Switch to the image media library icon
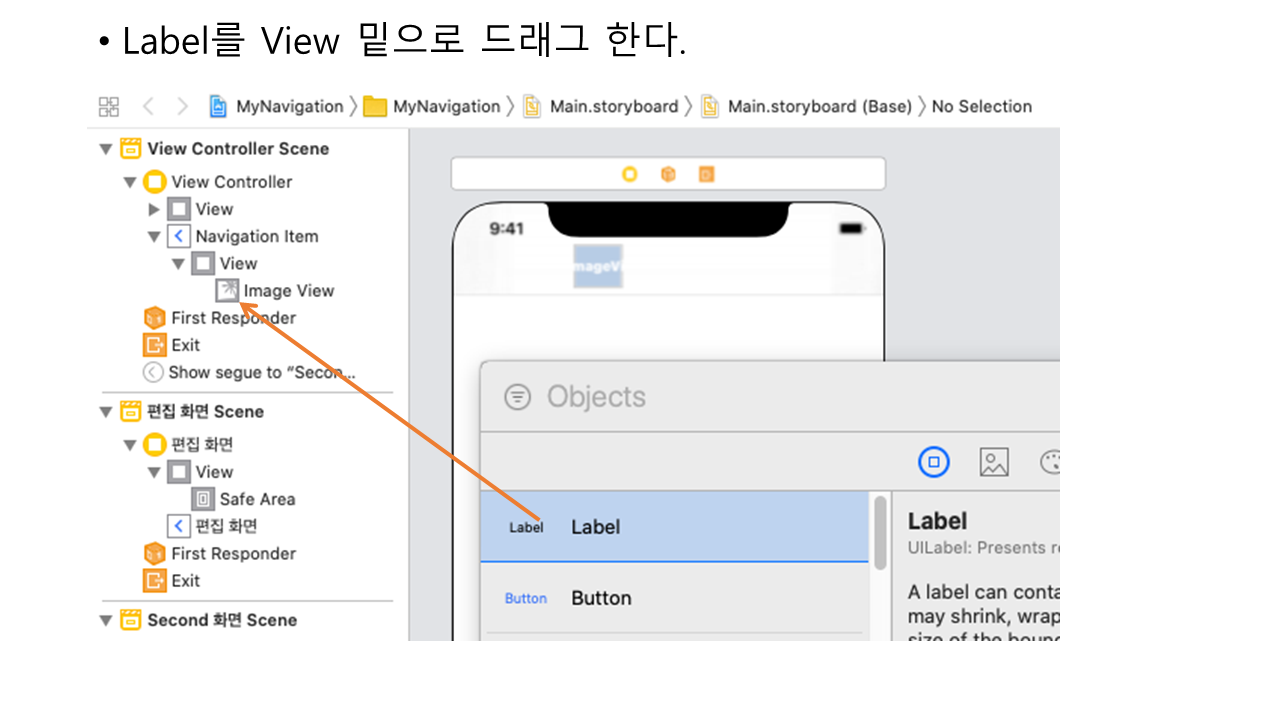The height and width of the screenshot is (720, 1280). (x=993, y=462)
